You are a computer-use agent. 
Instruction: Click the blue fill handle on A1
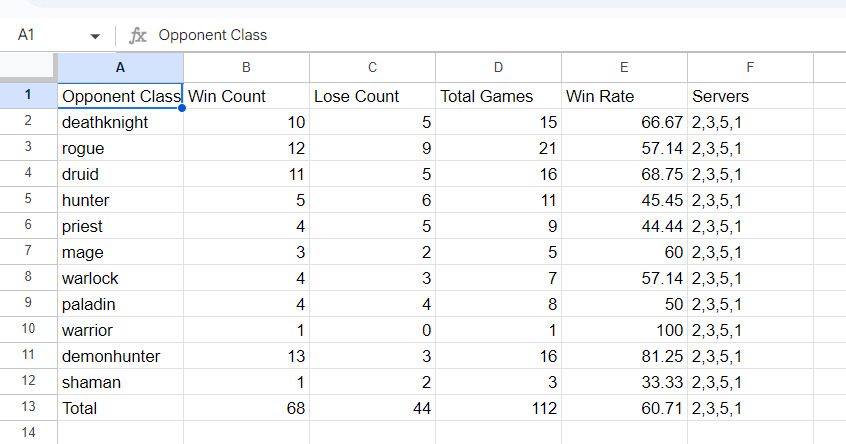182,108
